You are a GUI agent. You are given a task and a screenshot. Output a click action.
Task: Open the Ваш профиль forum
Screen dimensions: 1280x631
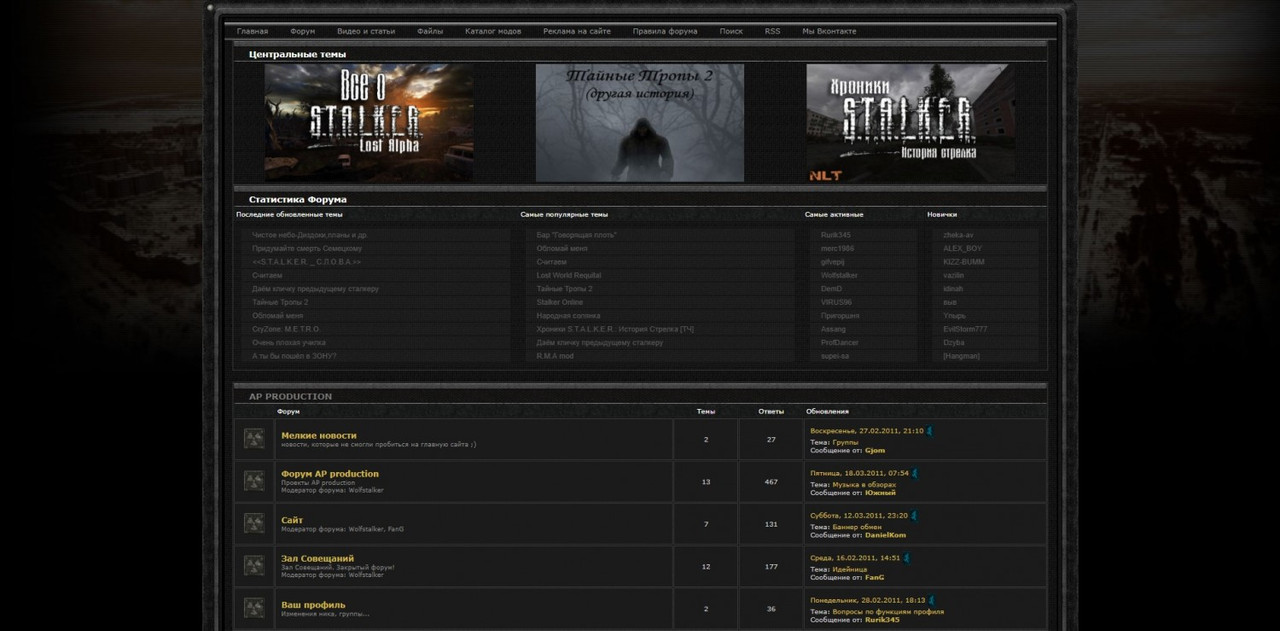click(313, 604)
